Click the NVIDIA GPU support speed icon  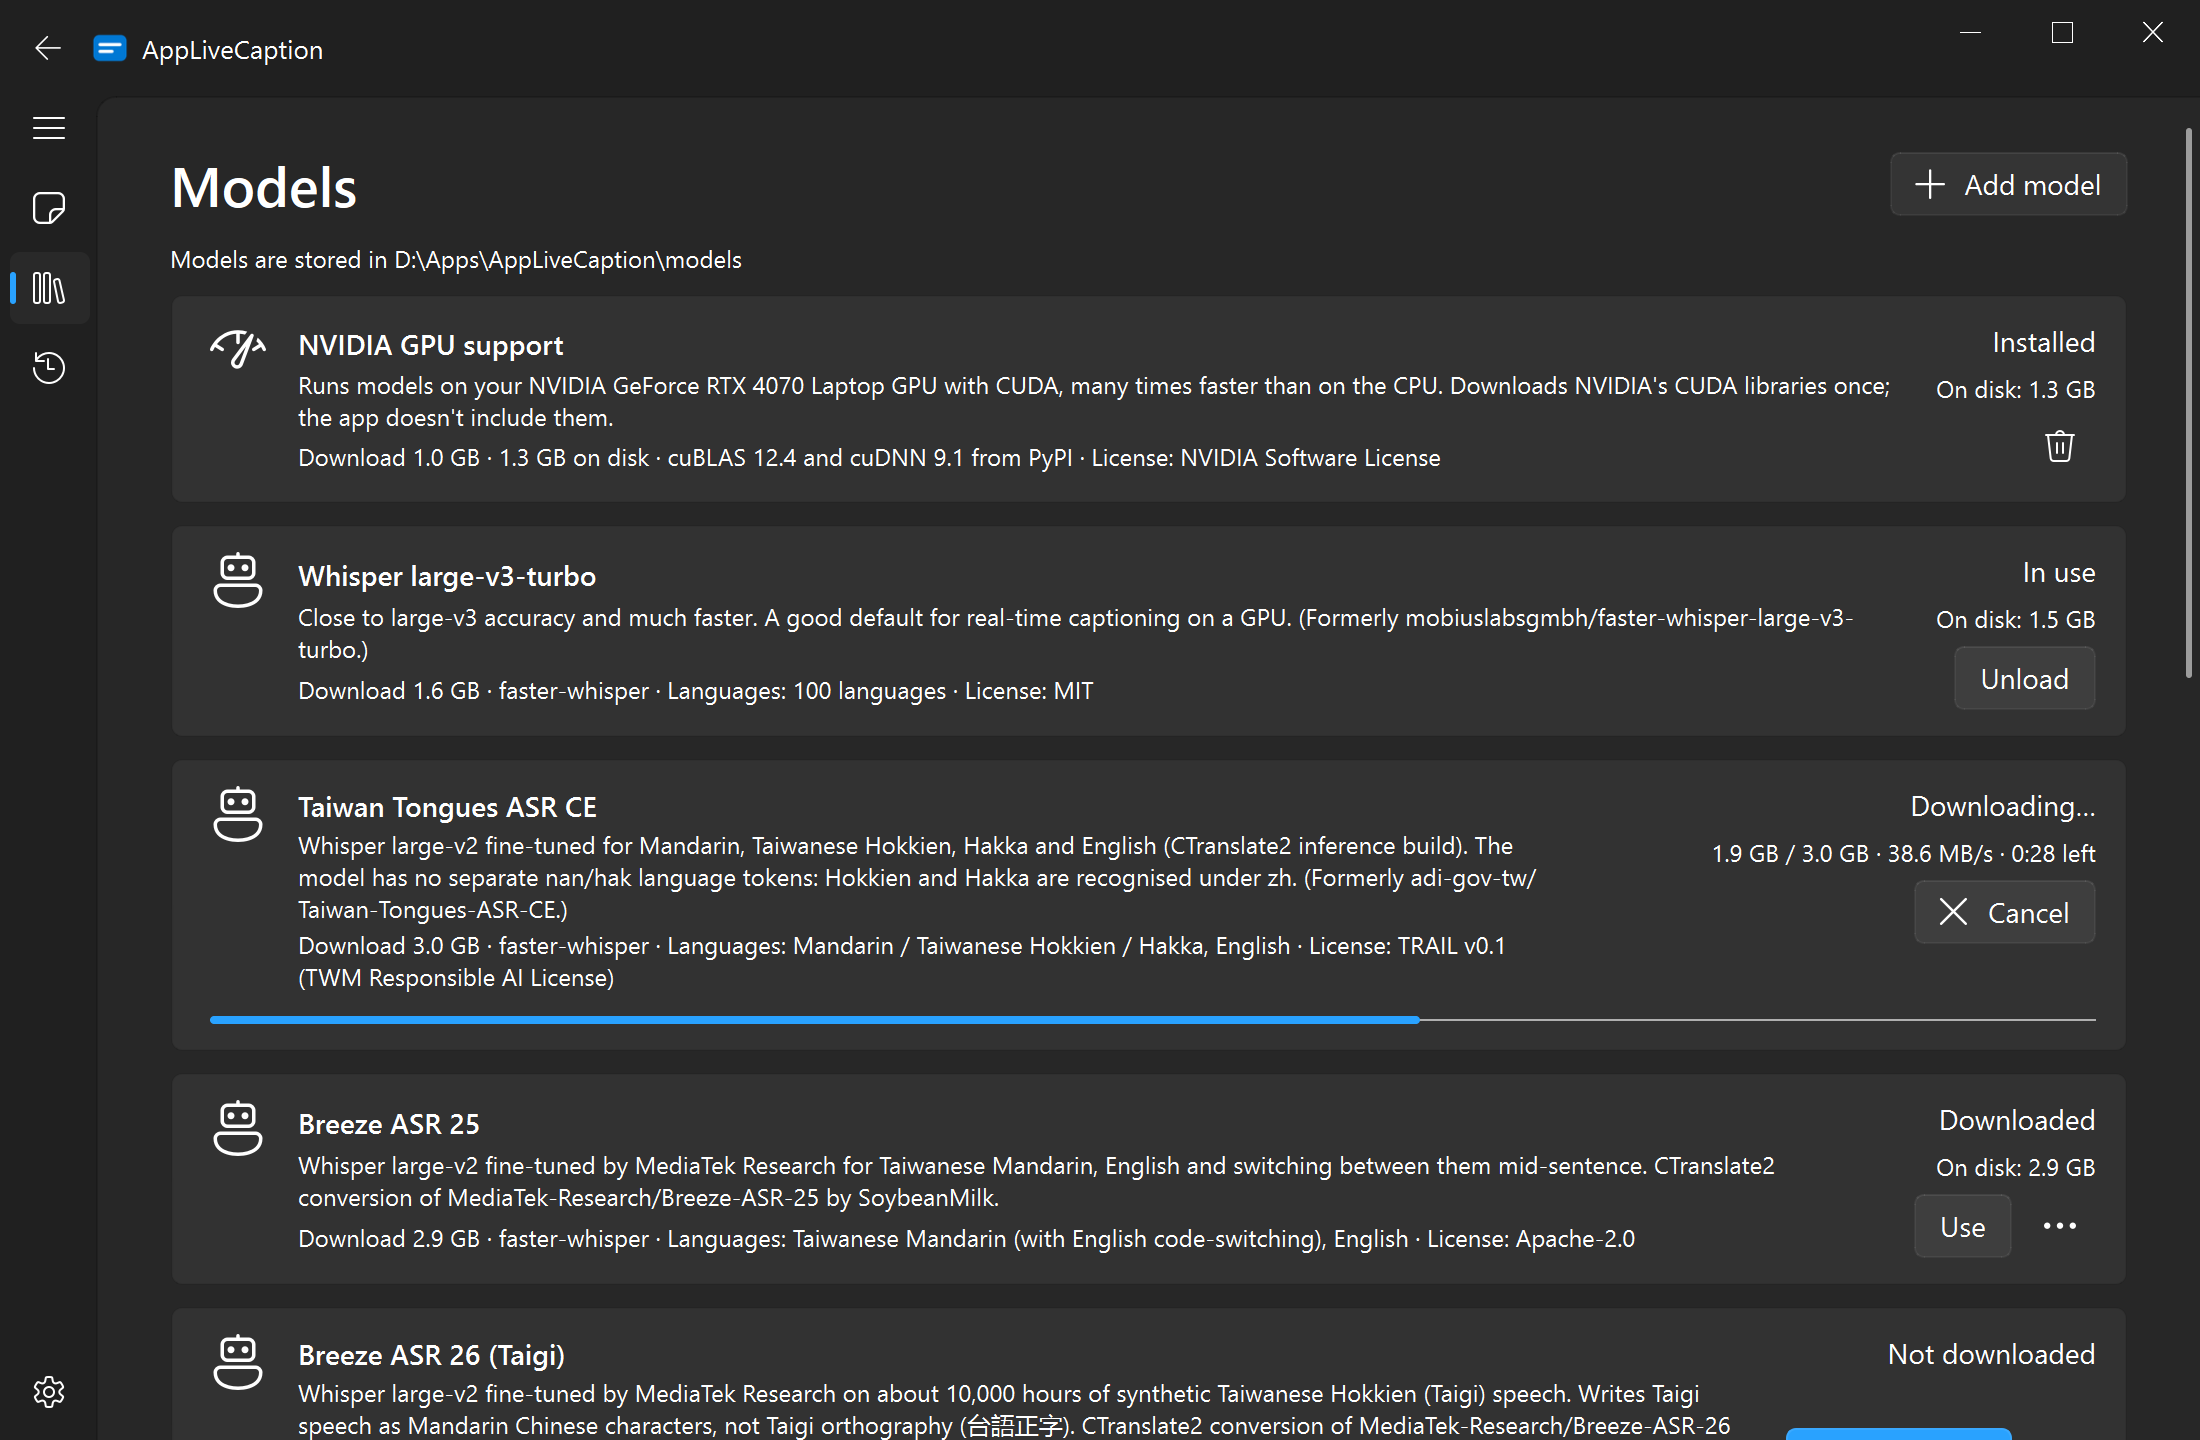click(238, 348)
